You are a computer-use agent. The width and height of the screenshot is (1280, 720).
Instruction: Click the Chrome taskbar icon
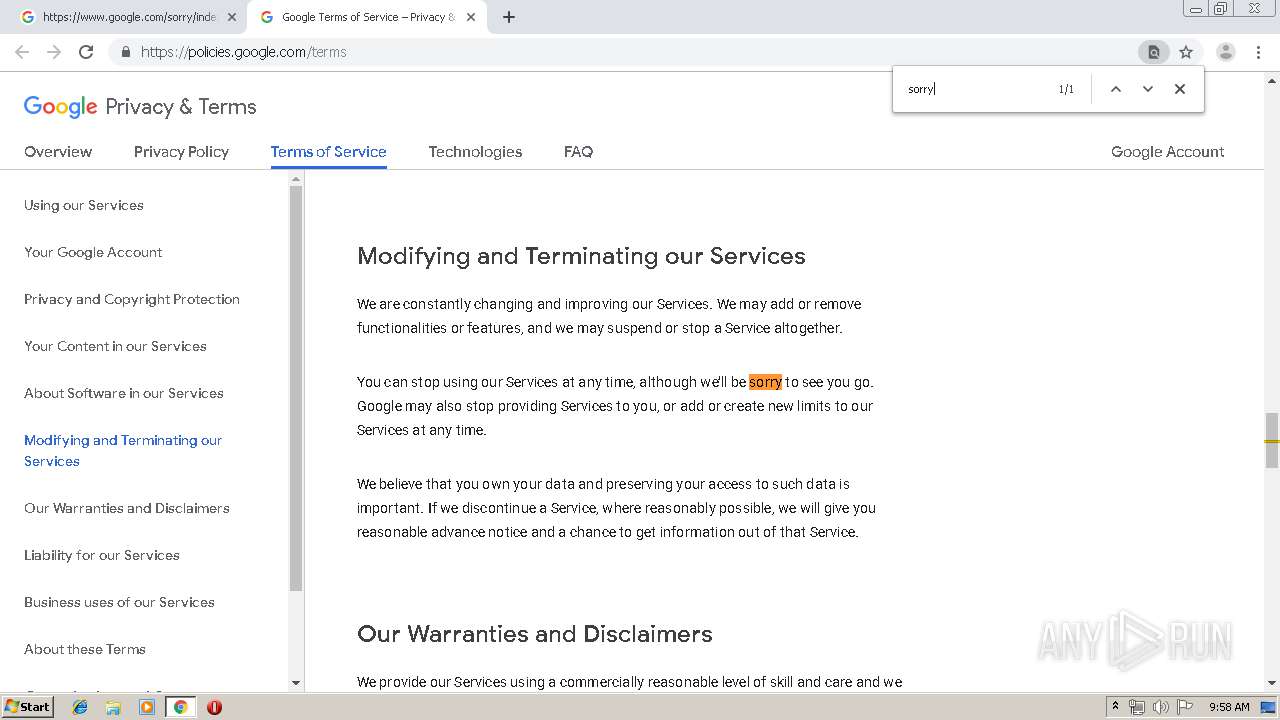click(180, 707)
